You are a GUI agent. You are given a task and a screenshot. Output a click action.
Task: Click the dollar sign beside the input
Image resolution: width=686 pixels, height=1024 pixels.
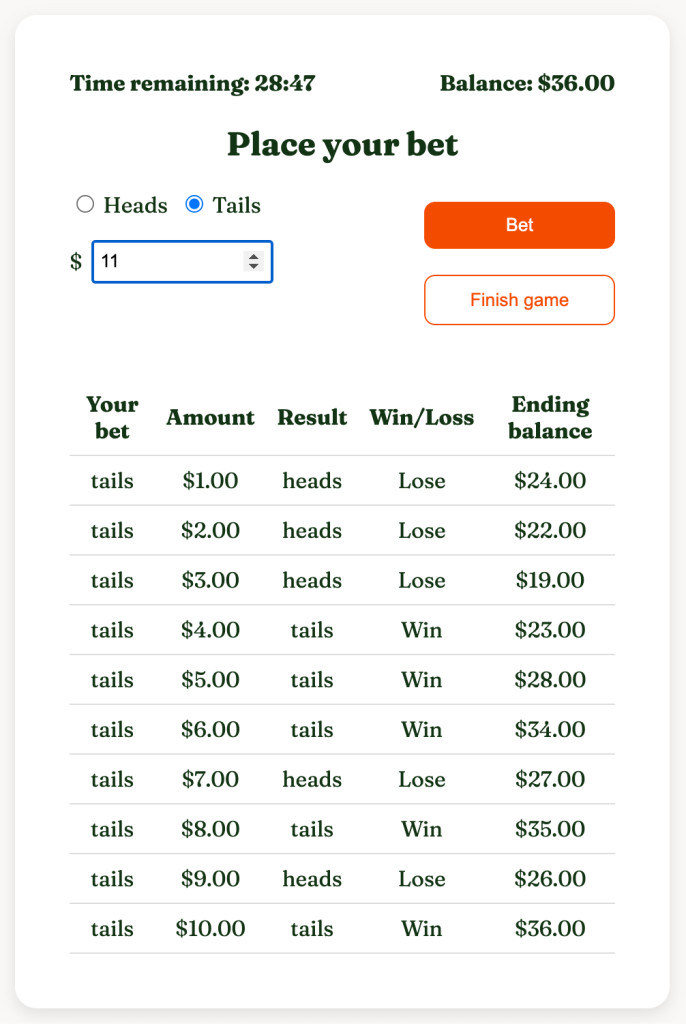click(76, 262)
